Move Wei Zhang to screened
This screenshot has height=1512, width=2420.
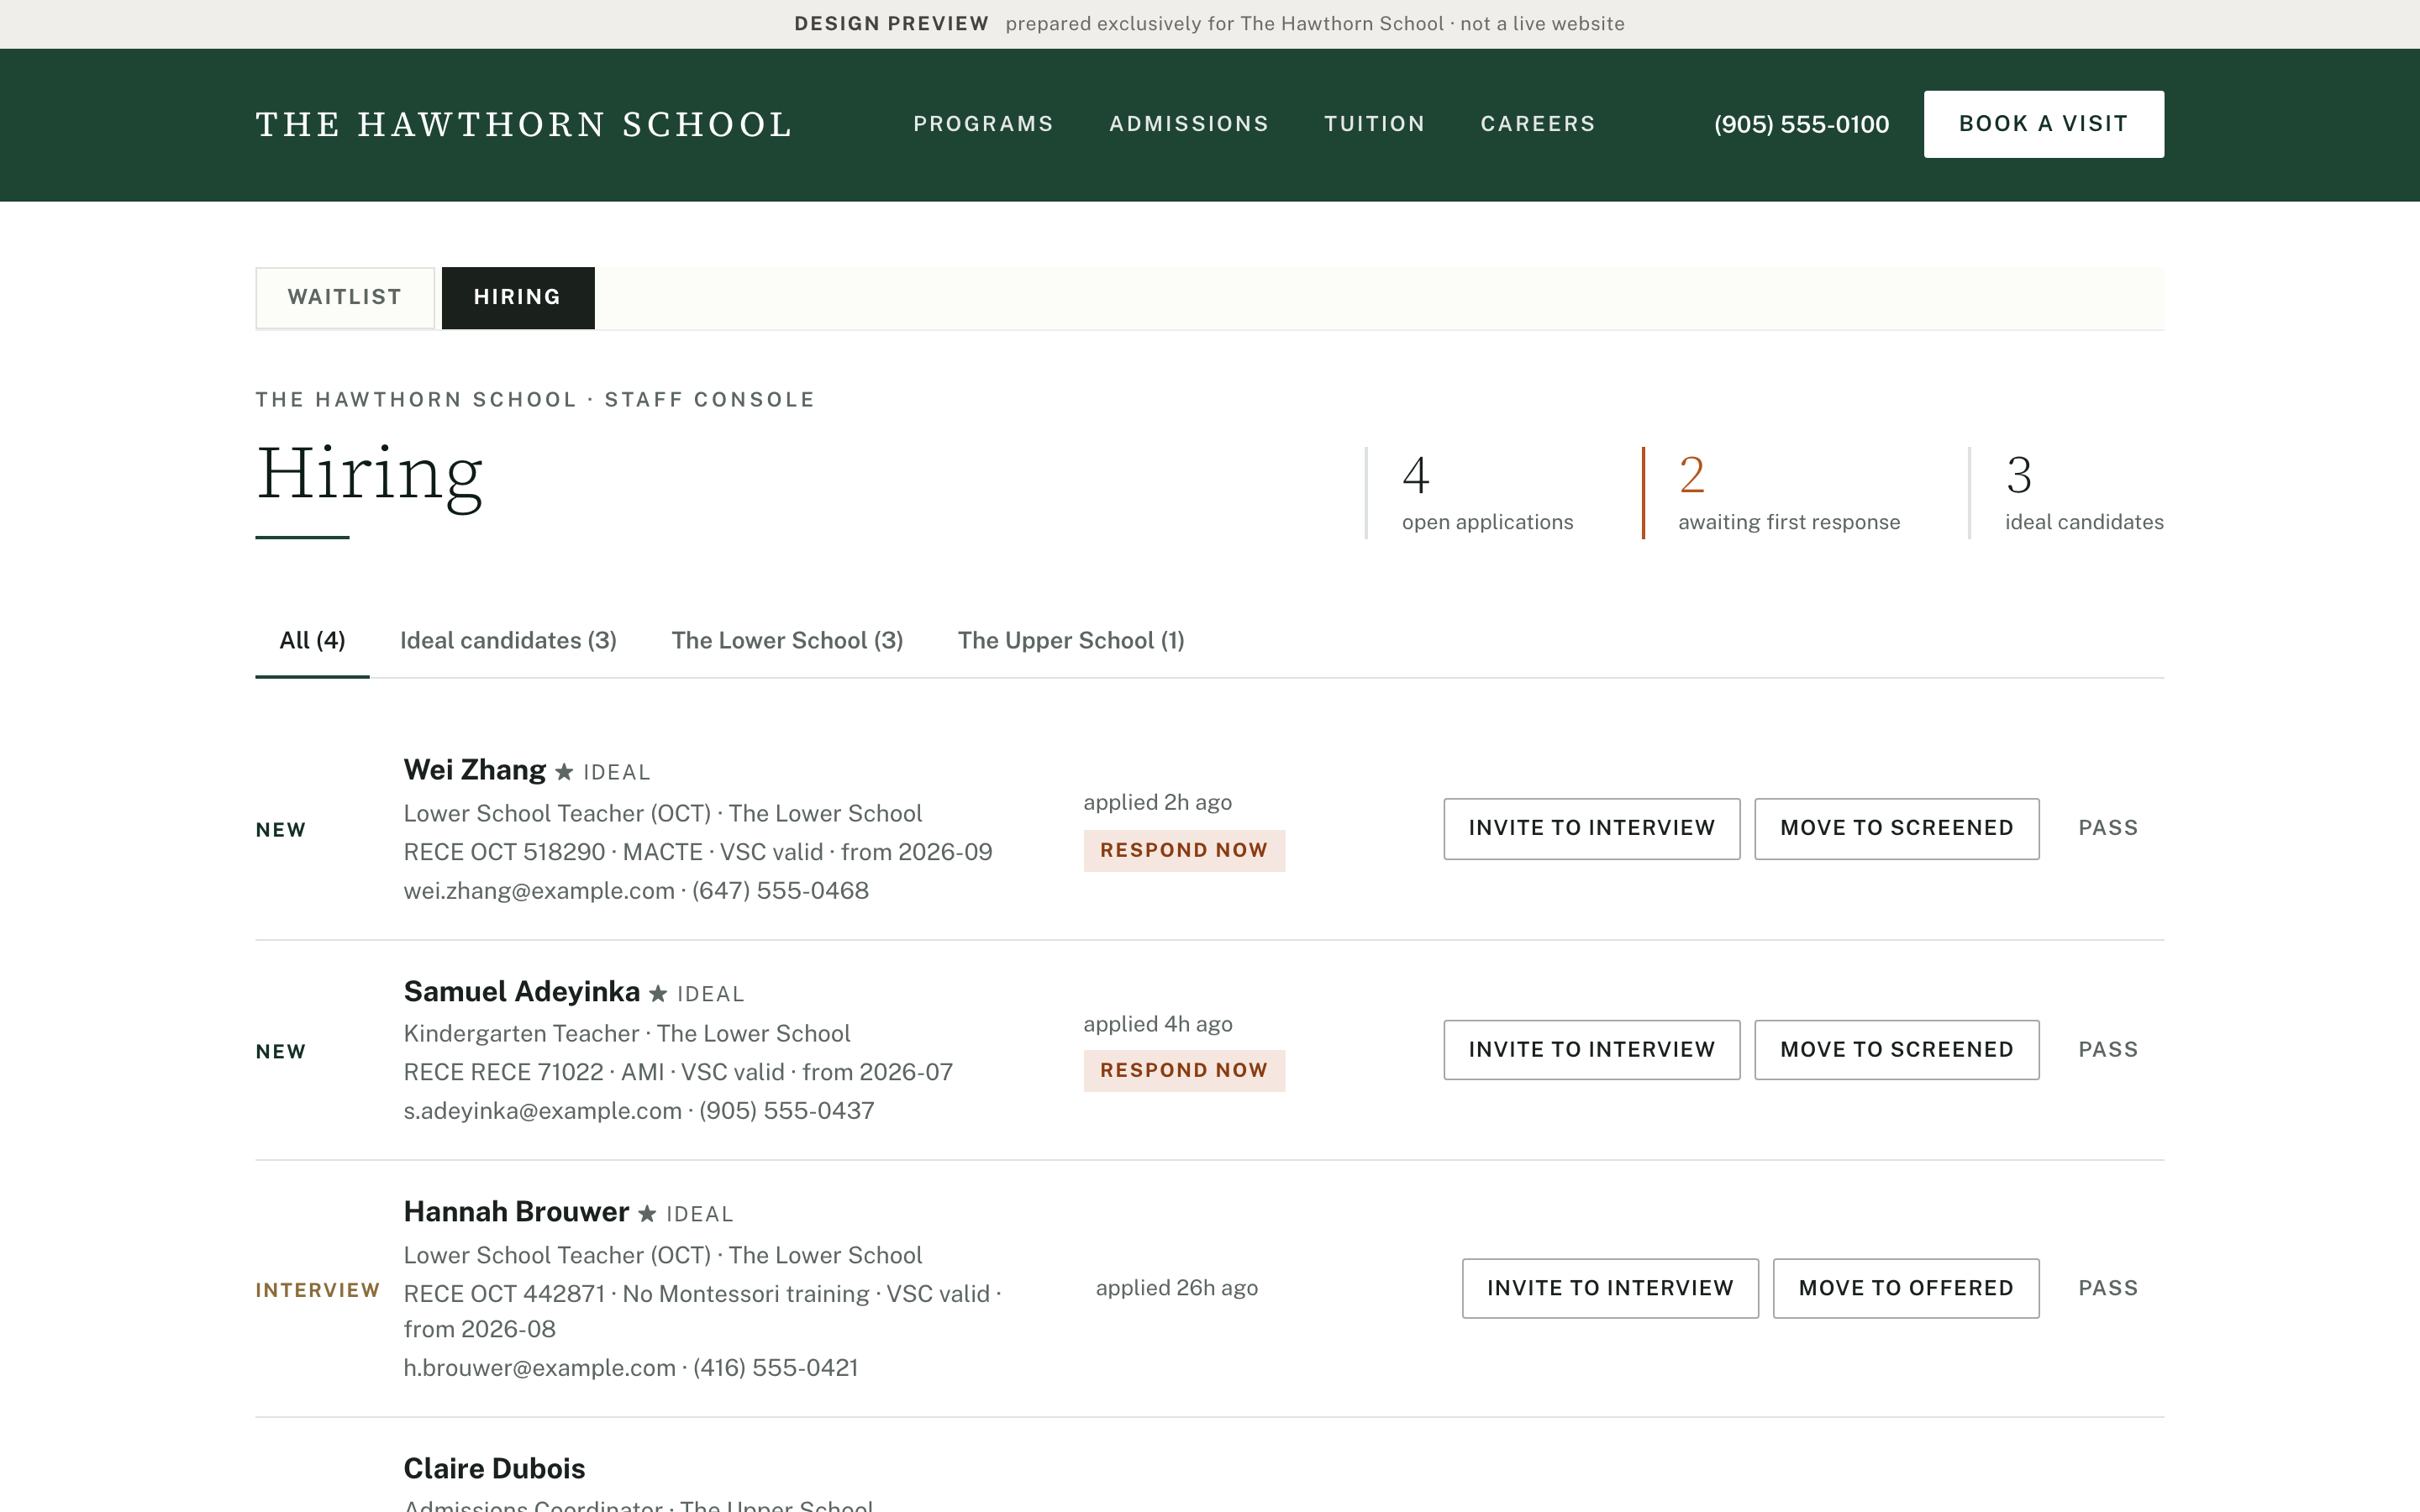[1897, 828]
